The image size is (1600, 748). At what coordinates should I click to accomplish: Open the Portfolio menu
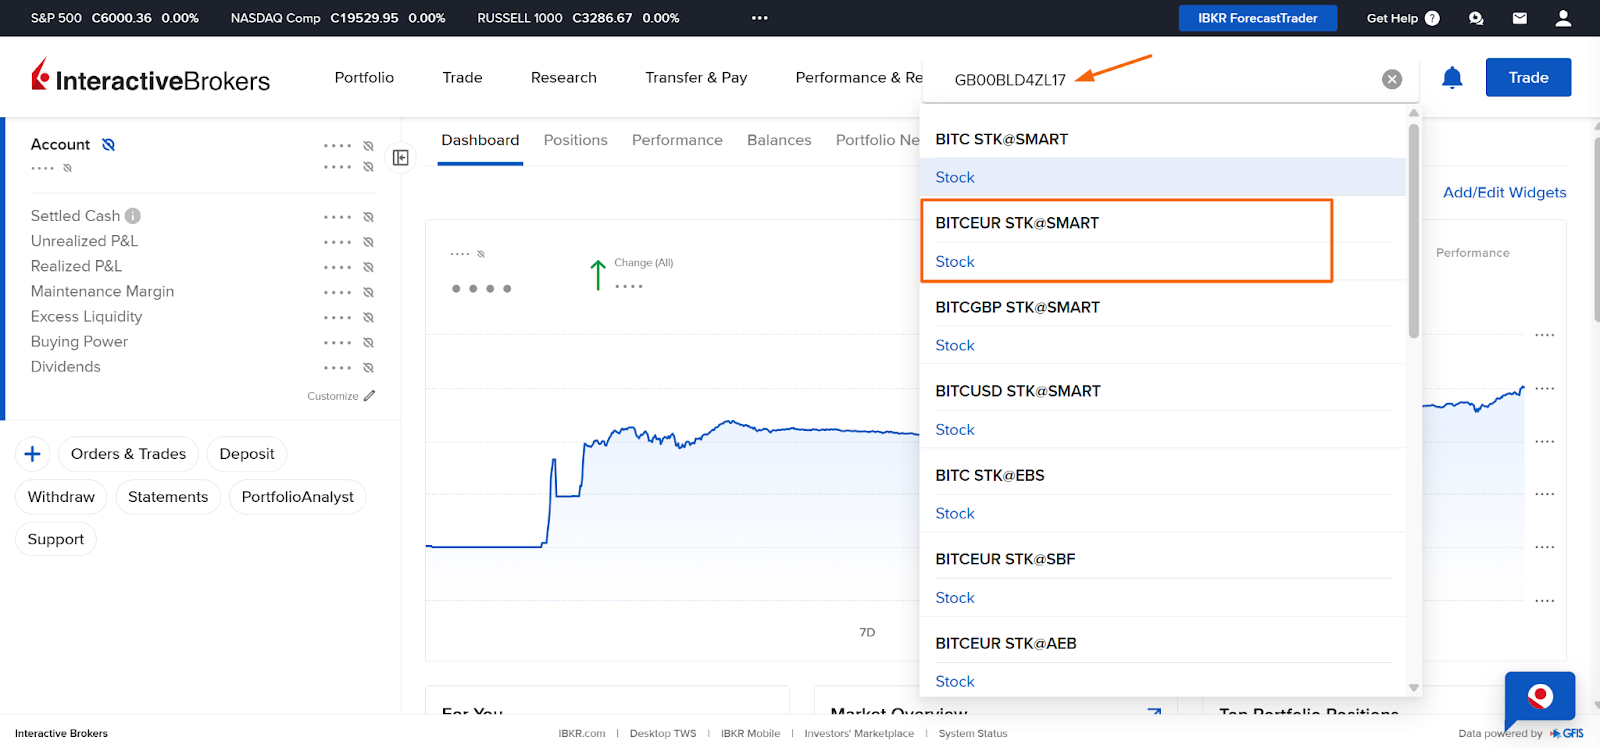tap(364, 77)
